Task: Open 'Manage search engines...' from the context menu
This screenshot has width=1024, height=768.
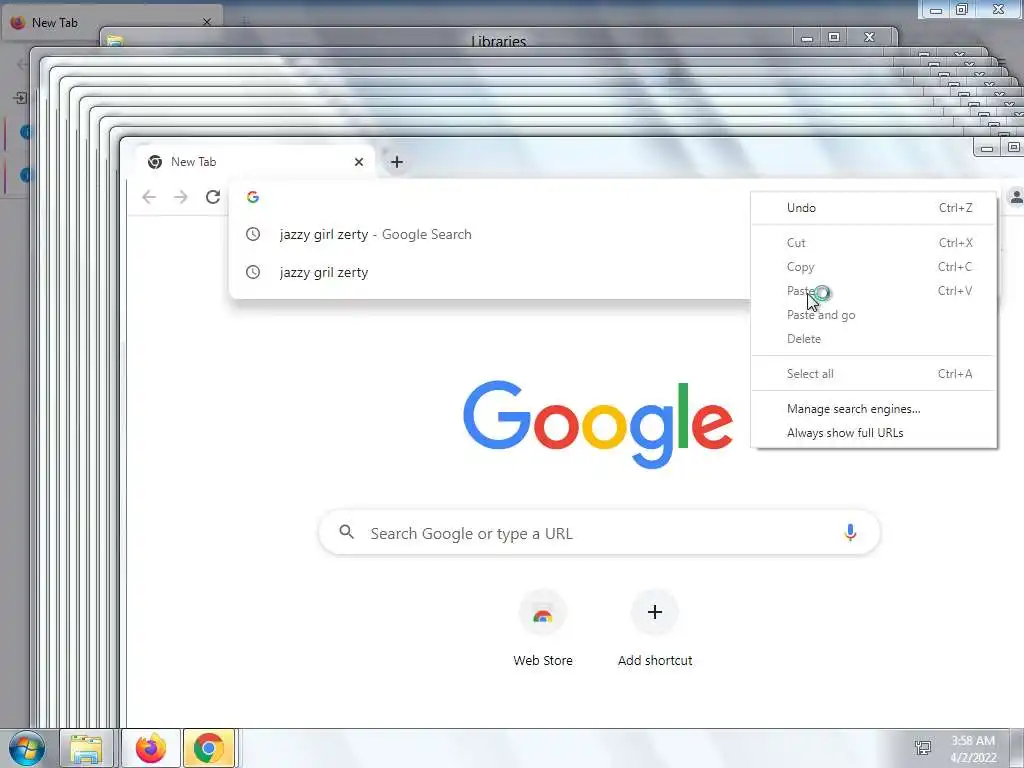Action: pos(874,409)
